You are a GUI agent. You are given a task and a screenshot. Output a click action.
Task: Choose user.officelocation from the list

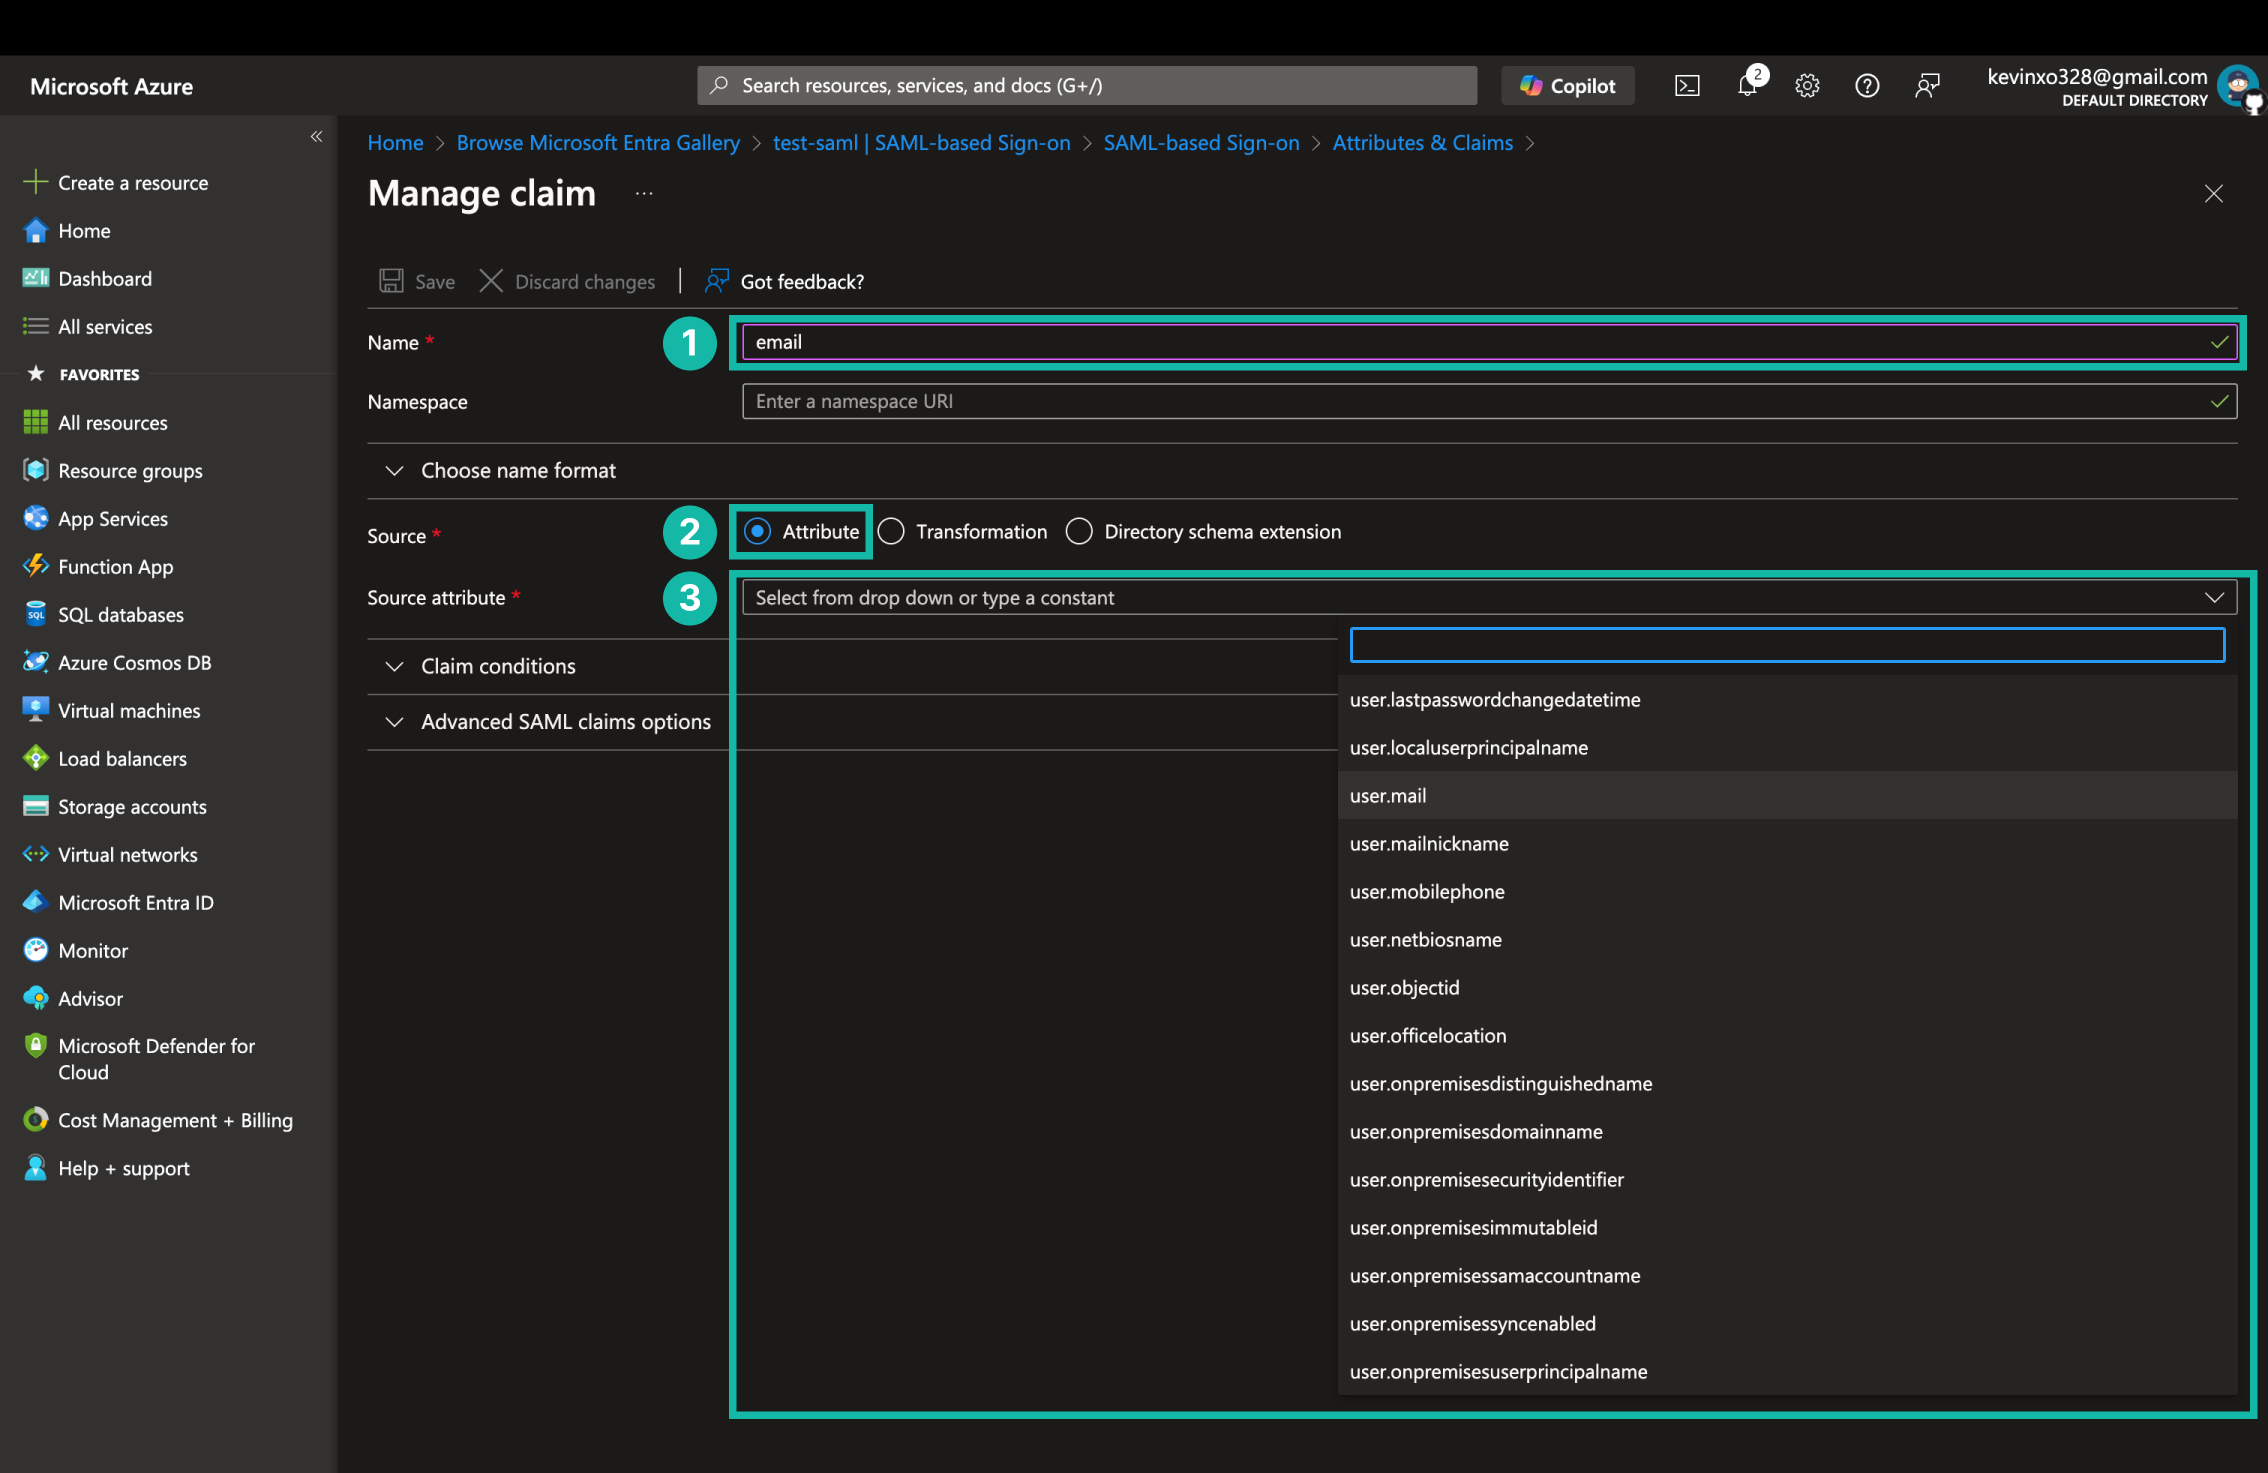1787,1036
